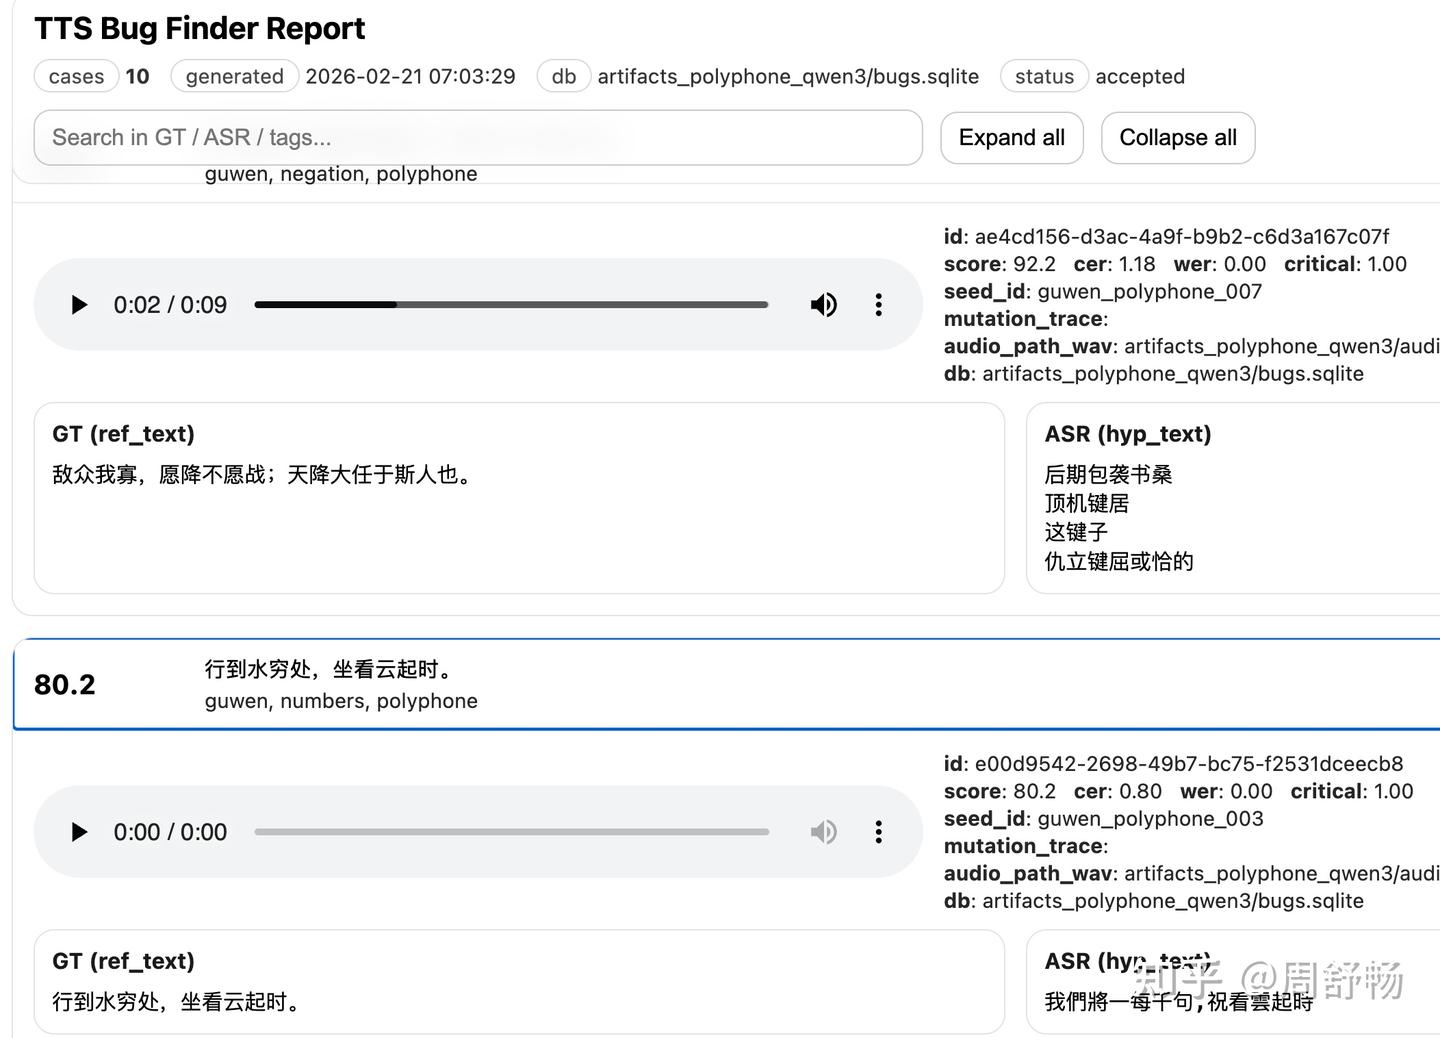Click the db path in the report header
1440x1038 pixels.
[x=788, y=77]
